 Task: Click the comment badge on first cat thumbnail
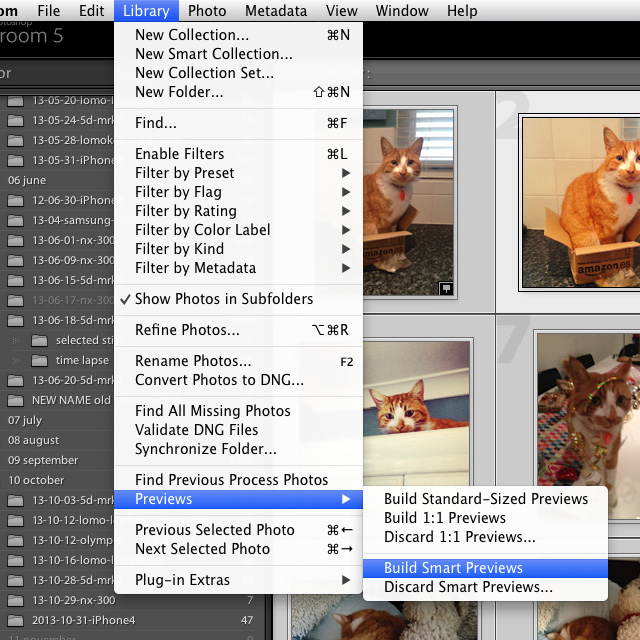[446, 288]
